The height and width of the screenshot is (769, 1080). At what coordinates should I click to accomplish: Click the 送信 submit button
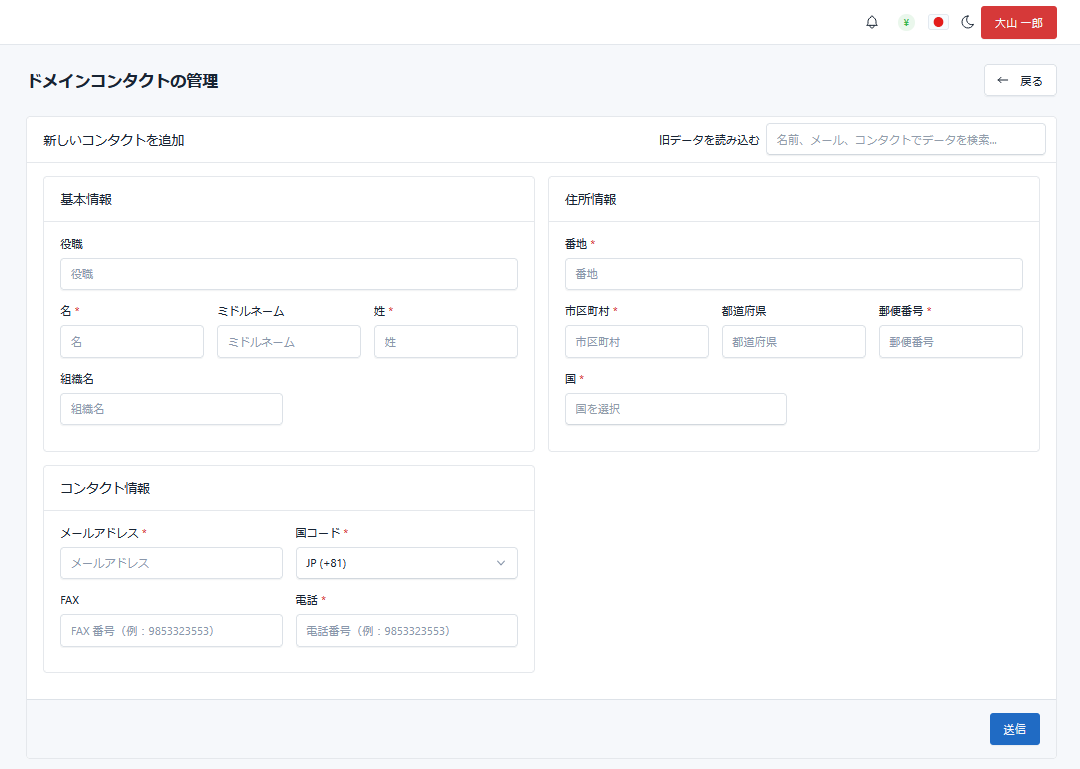coord(1014,729)
